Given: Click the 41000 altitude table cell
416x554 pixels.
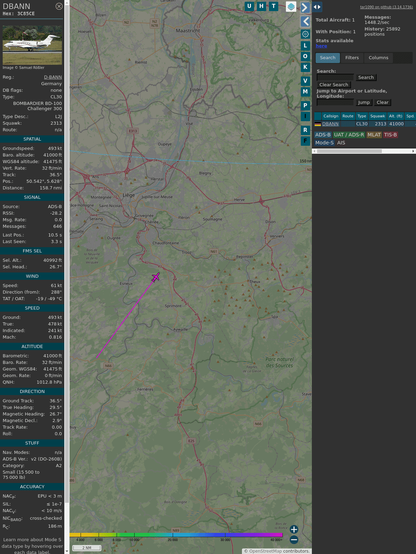Looking at the screenshot, I should coord(396,124).
